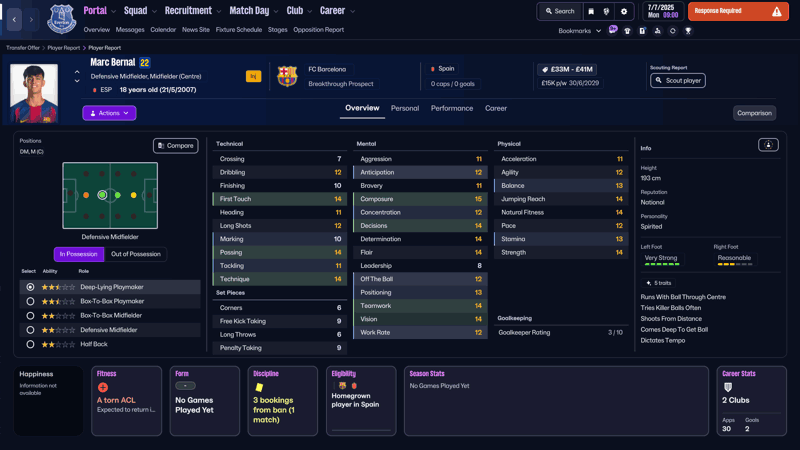Switch to In Possession view

[x=79, y=254]
